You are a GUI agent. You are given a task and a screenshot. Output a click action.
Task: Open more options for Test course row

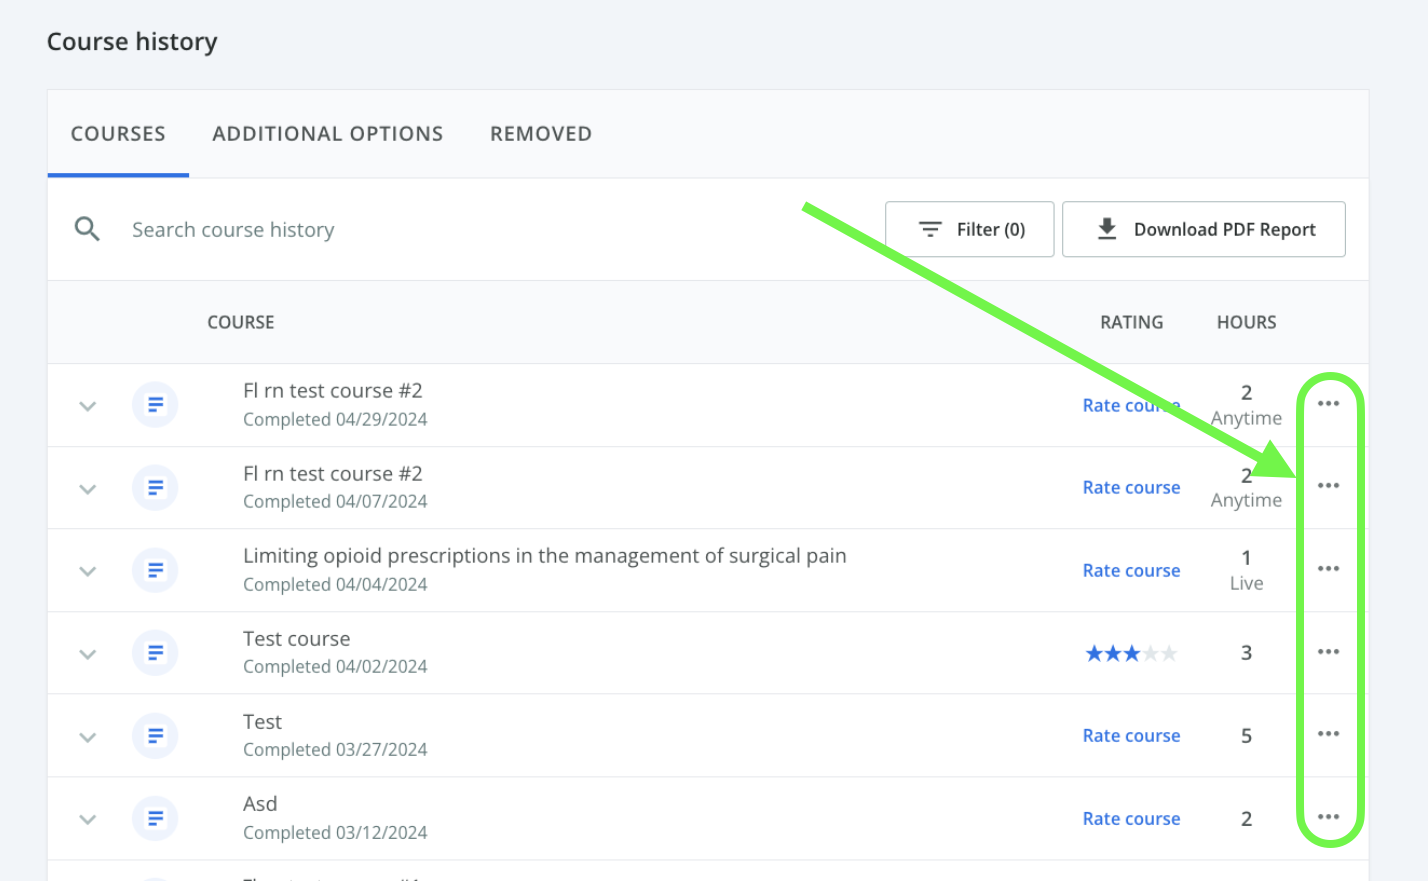[x=1328, y=652]
